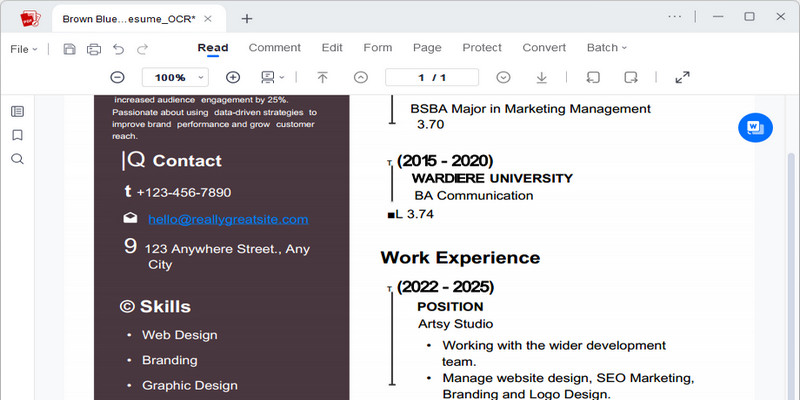
Task: Undo the last action
Action: [118, 49]
